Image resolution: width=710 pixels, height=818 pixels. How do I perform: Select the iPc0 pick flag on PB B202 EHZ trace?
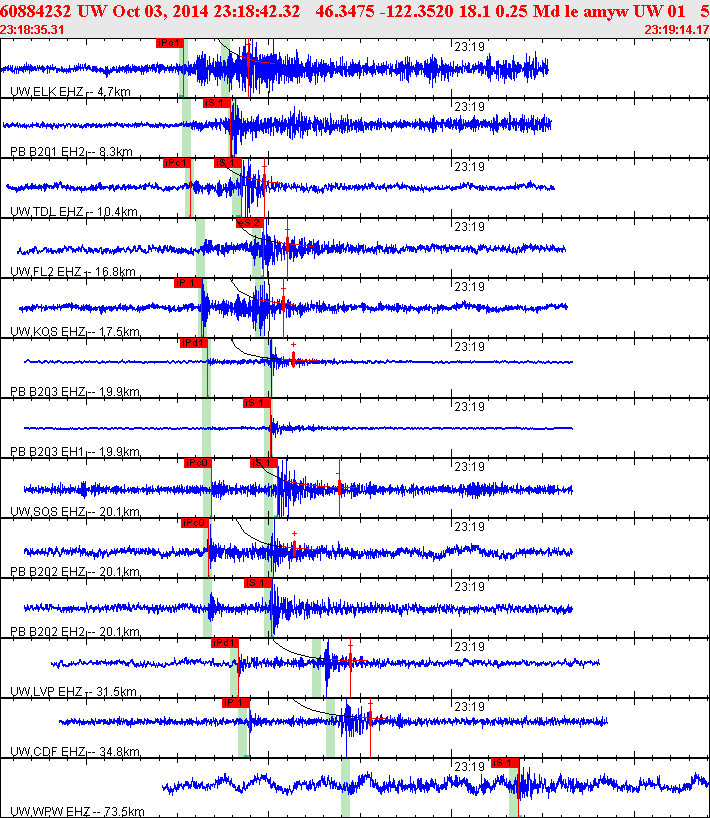(x=195, y=523)
